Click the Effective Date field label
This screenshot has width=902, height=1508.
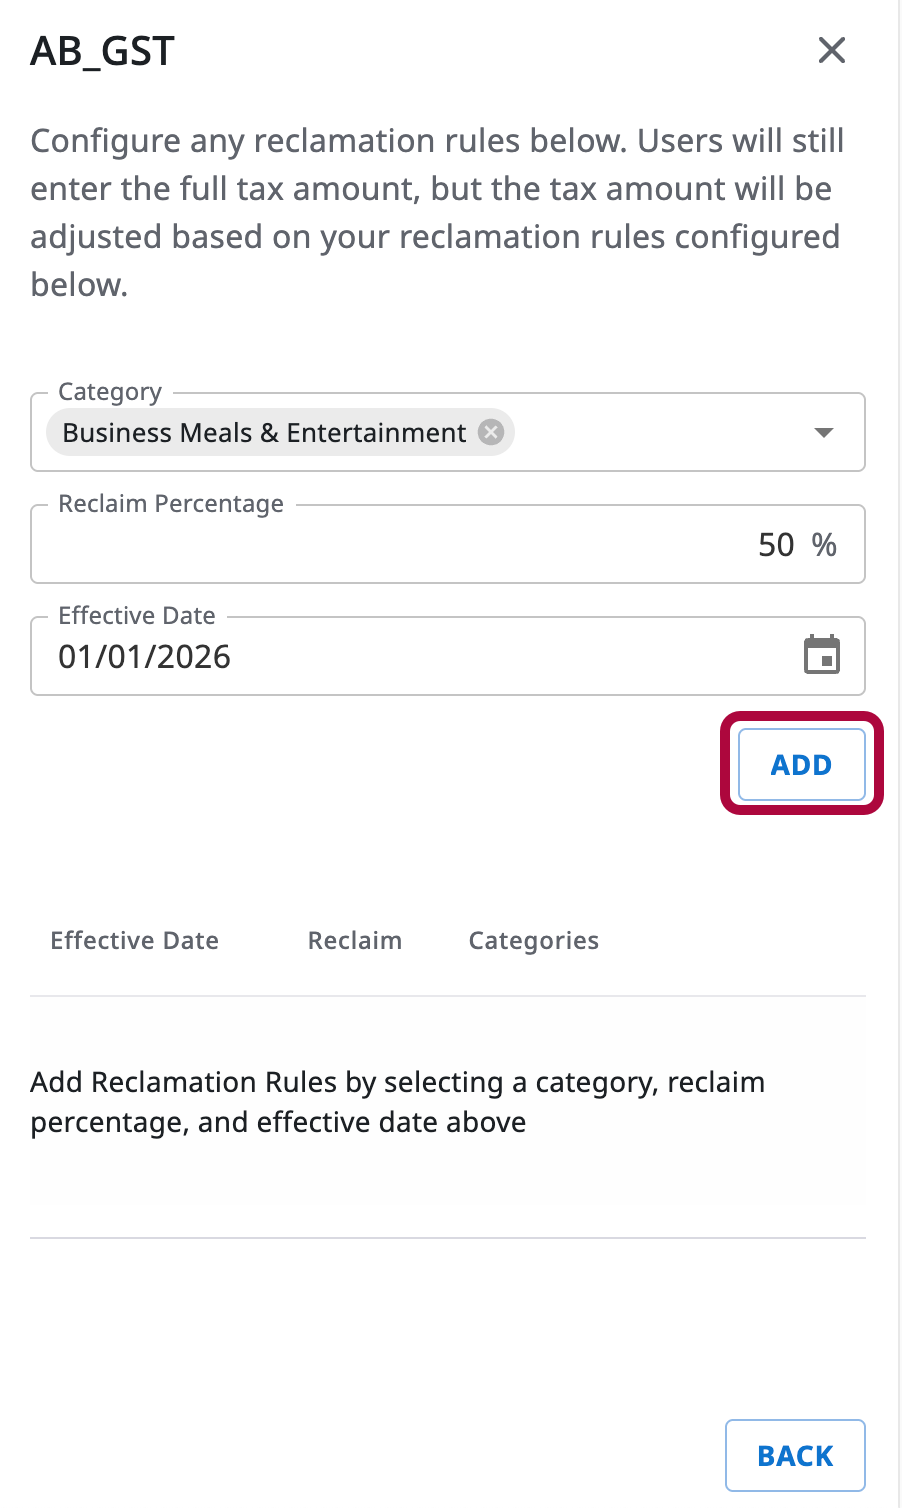pos(137,616)
